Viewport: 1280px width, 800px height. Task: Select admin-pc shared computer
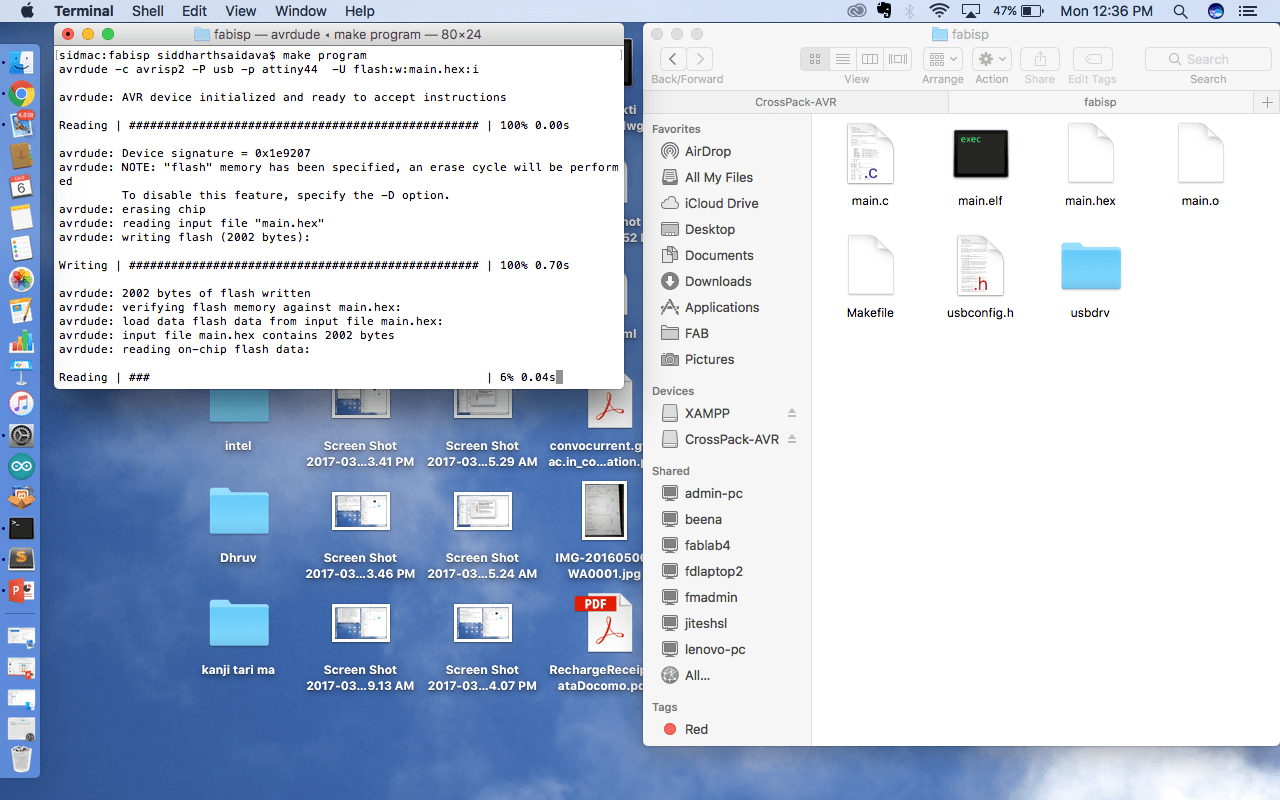pyautogui.click(x=713, y=493)
